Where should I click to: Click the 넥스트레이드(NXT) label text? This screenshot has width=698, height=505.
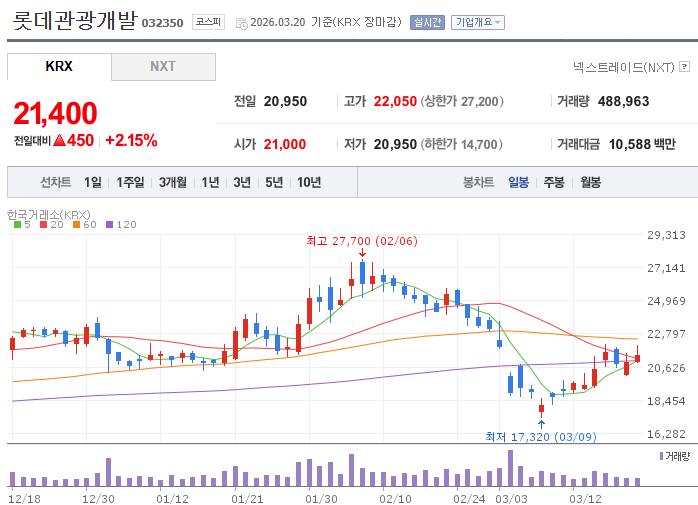(624, 67)
